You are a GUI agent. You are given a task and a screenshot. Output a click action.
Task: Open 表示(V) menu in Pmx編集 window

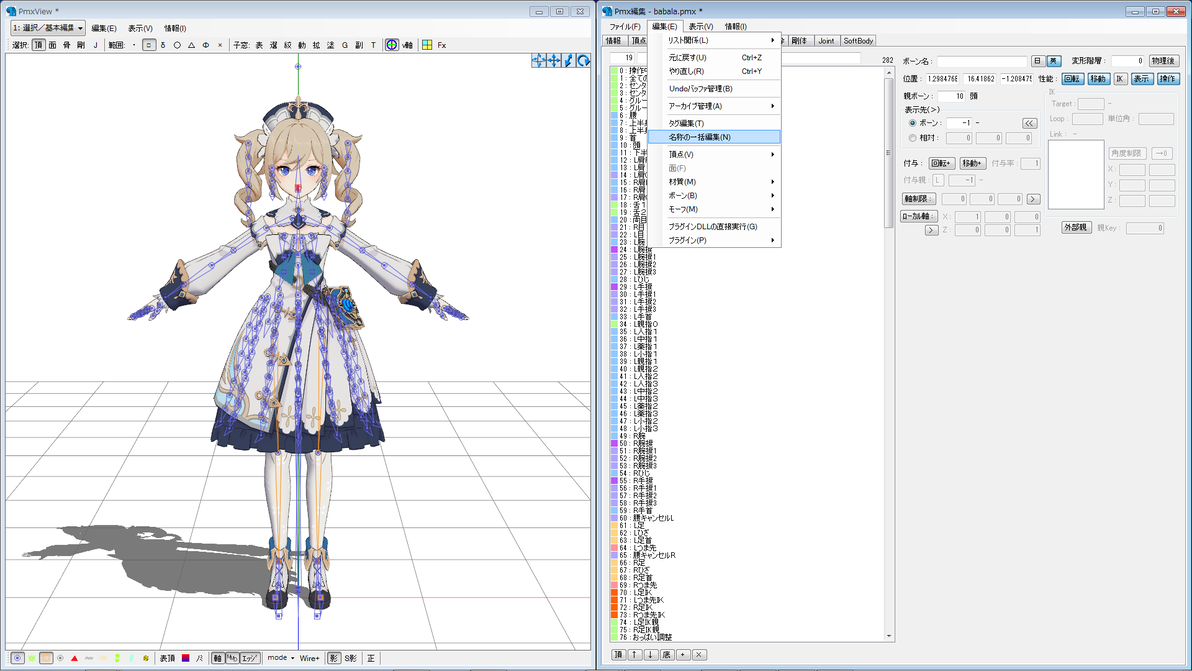click(x=700, y=27)
